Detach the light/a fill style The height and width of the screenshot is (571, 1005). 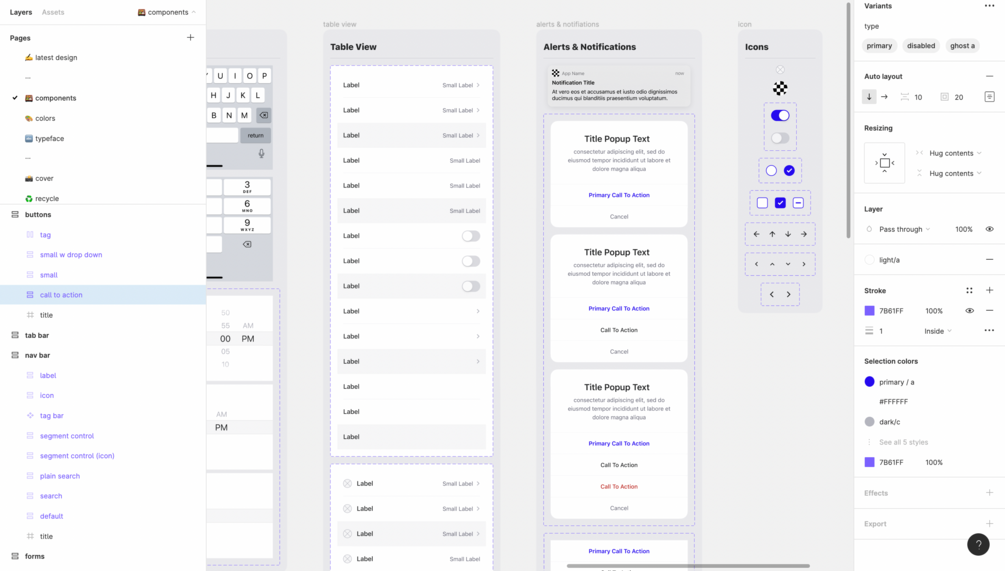989,260
